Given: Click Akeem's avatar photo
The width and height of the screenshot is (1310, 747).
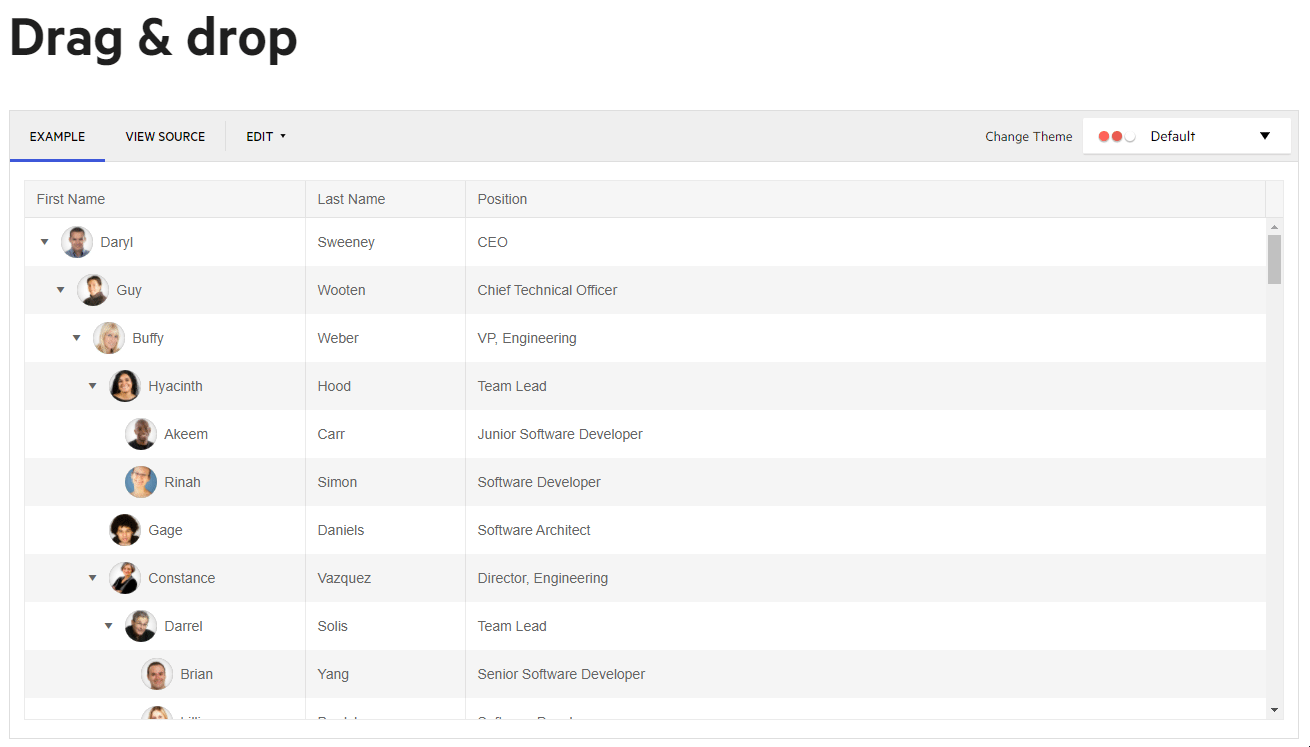Looking at the screenshot, I should pos(141,434).
